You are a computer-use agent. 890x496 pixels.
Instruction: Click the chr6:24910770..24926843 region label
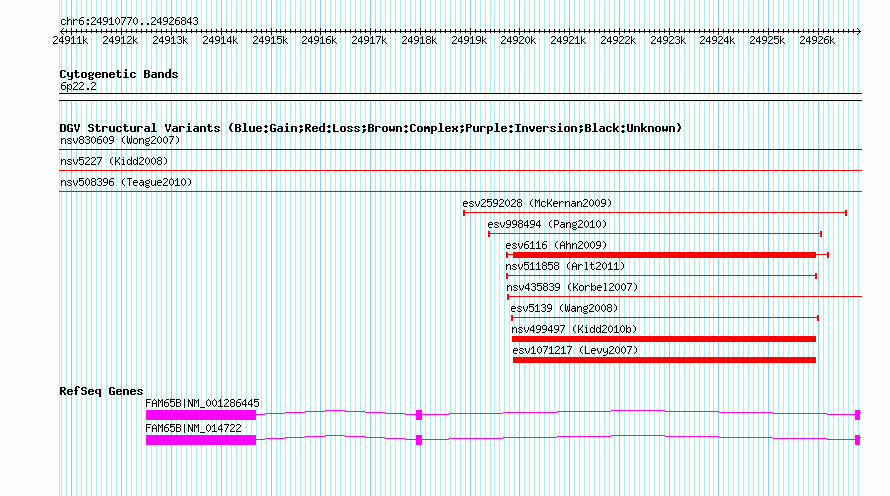(129, 22)
